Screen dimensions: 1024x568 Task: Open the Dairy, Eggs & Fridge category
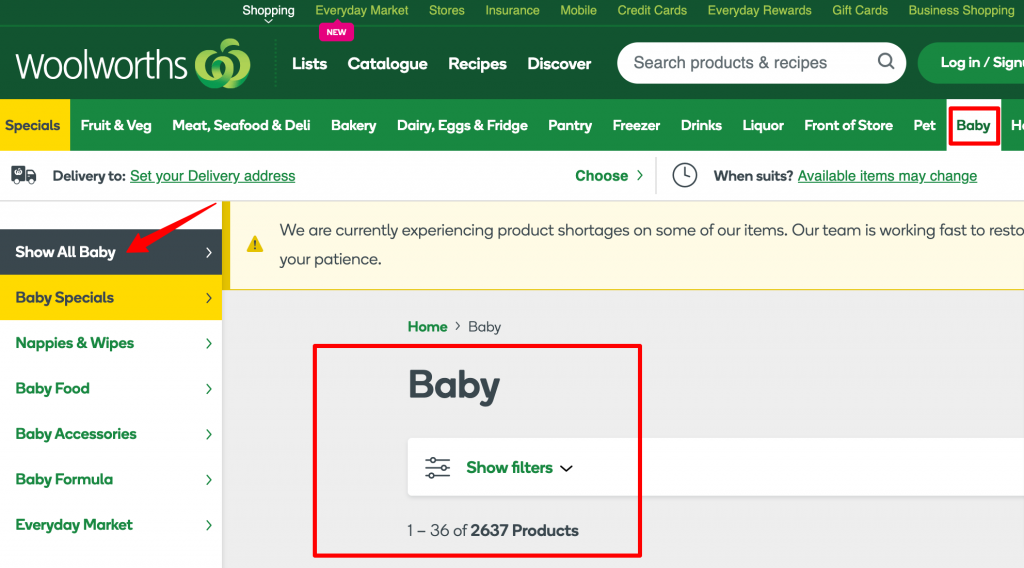pos(462,125)
